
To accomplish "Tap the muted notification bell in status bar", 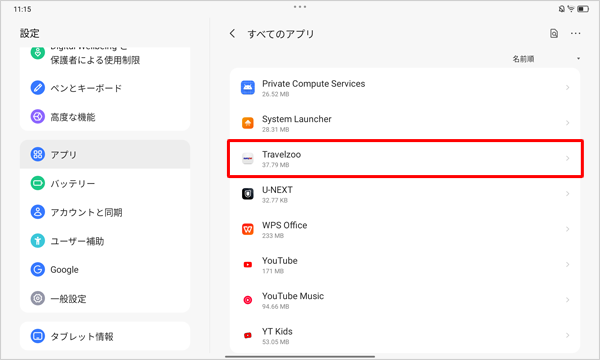I will pyautogui.click(x=562, y=9).
